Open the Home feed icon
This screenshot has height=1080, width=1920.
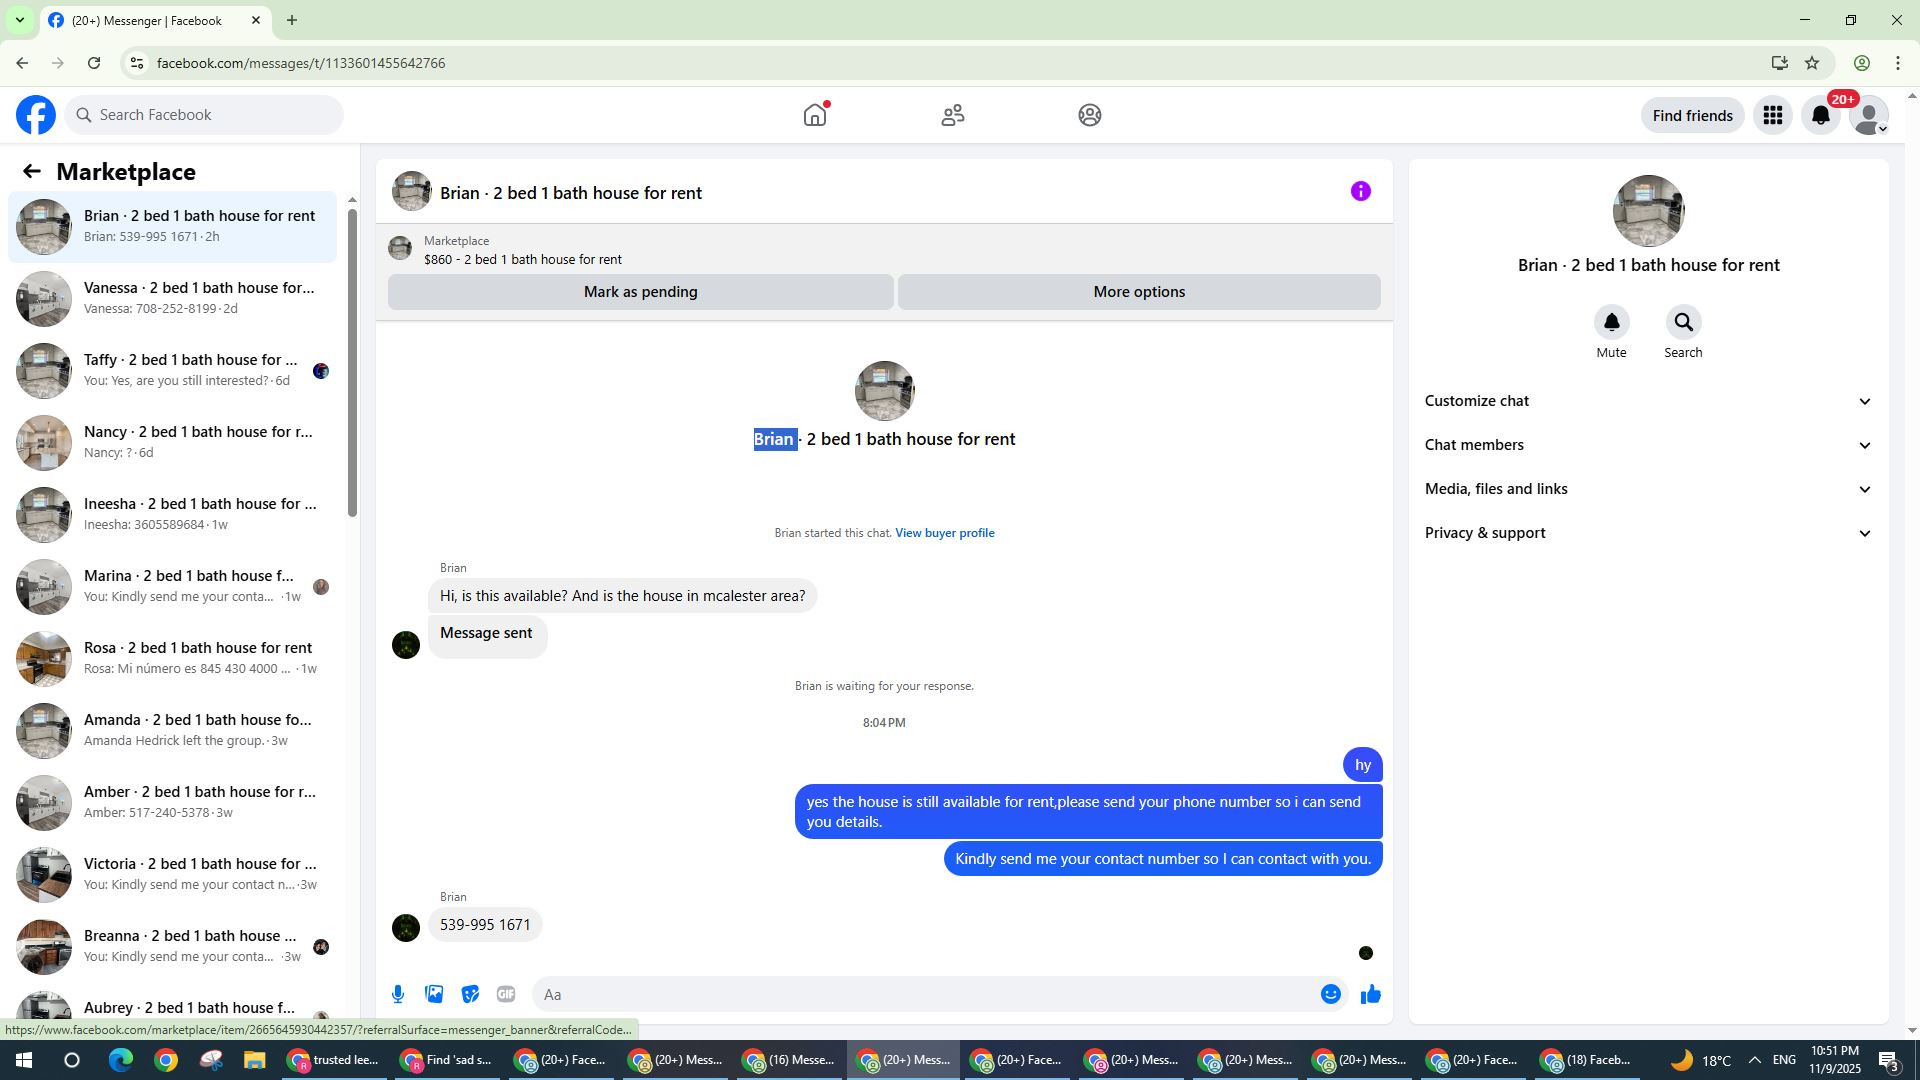coord(815,115)
